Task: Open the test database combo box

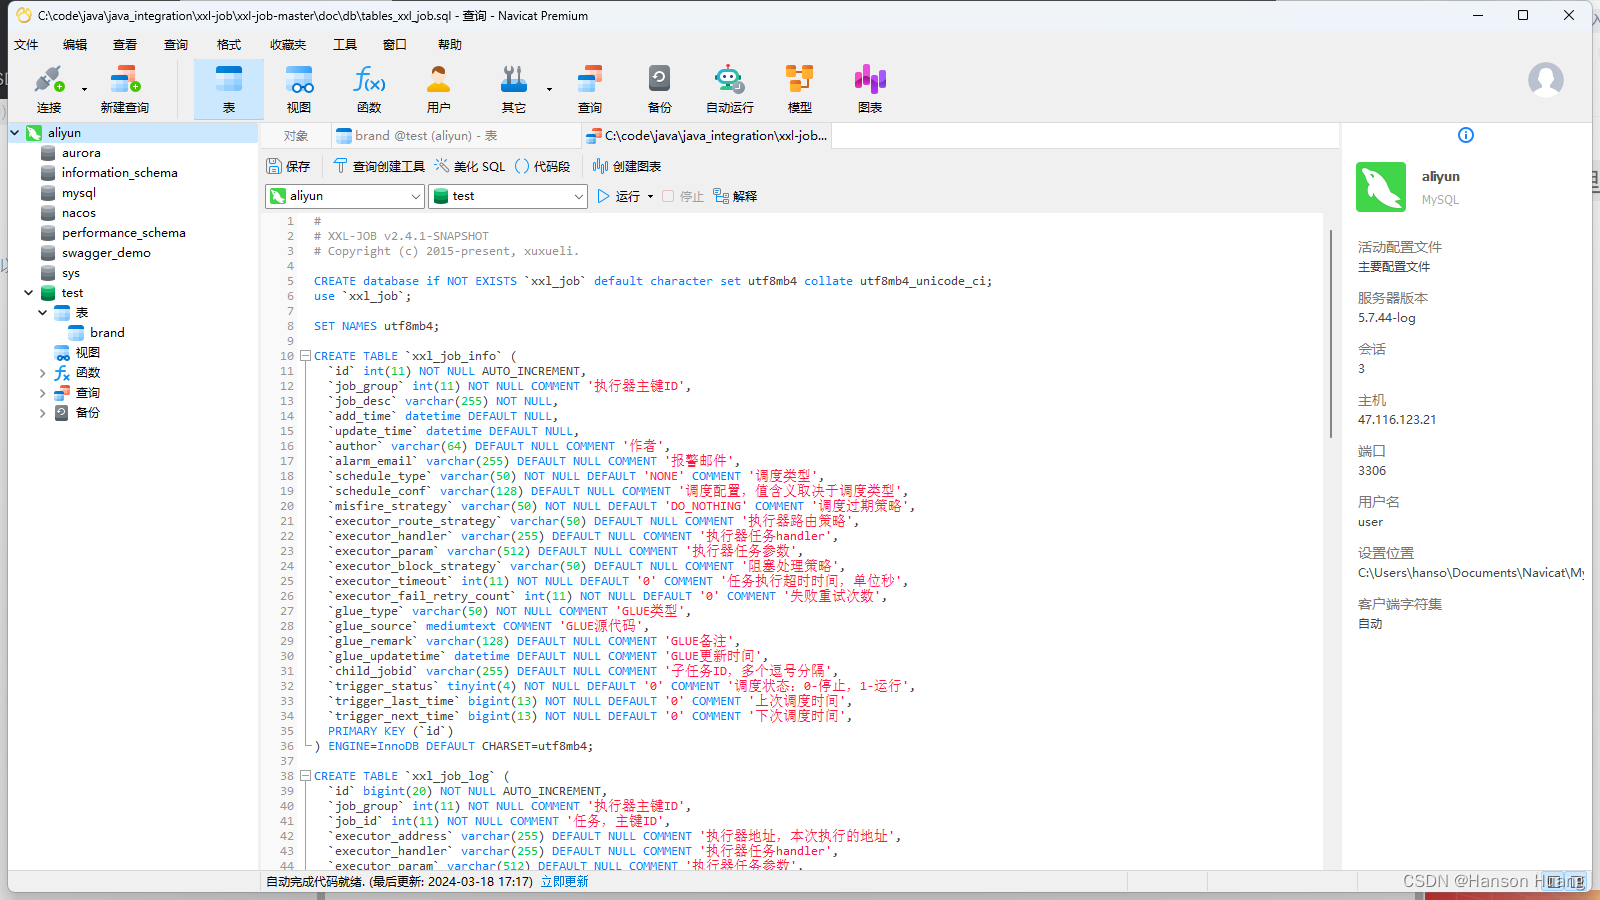Action: [x=508, y=196]
